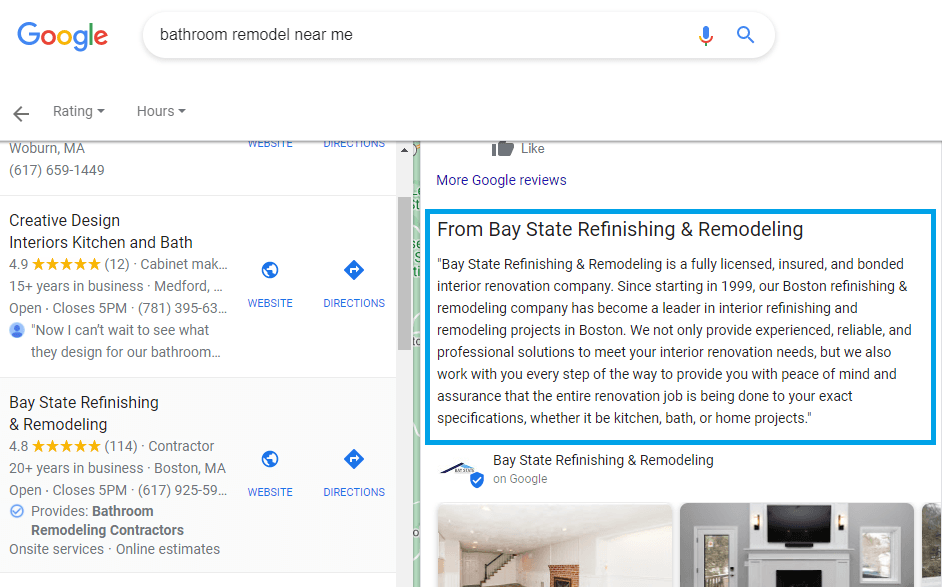The width and height of the screenshot is (942, 587).
Task: Open the Hours filter dropdown
Action: click(x=161, y=111)
